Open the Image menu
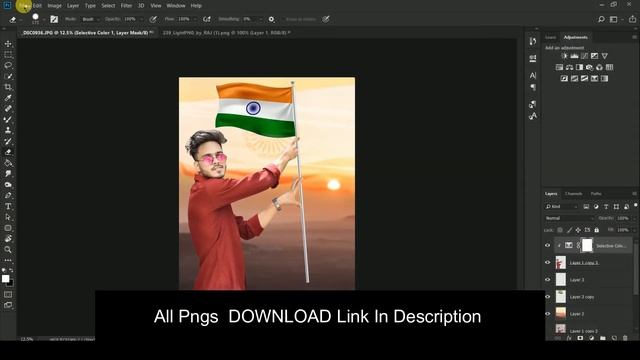This screenshot has height=360, width=640. [x=54, y=6]
